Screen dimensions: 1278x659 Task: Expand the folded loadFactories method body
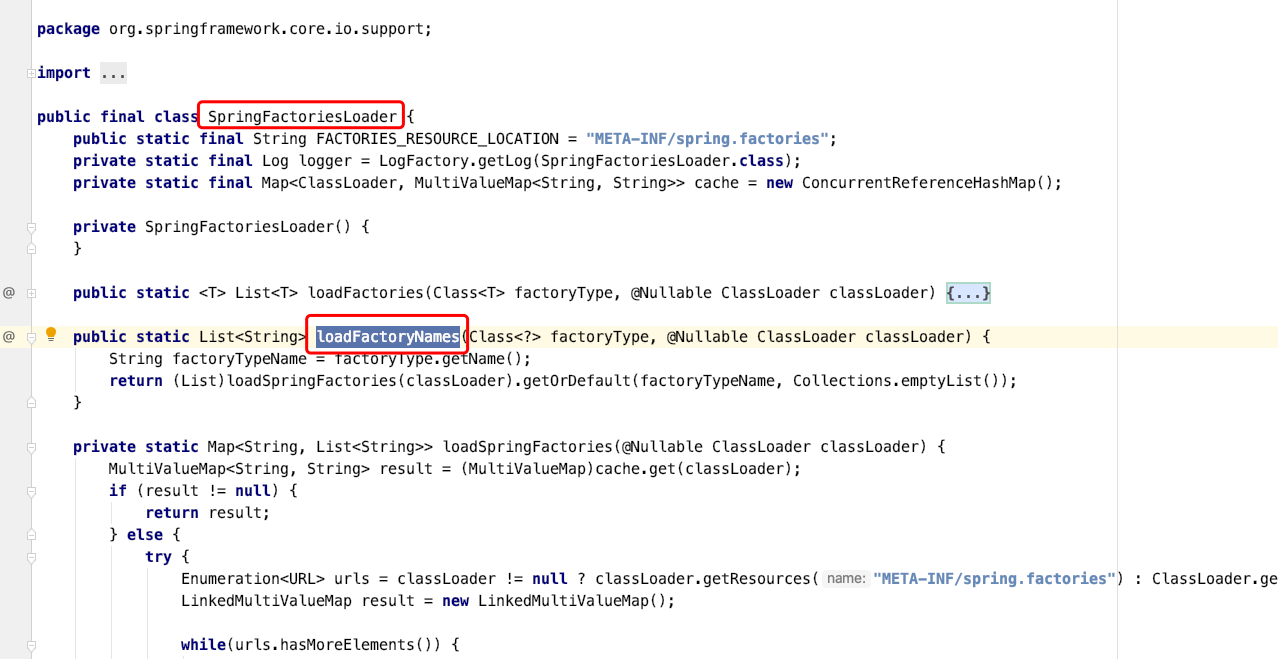pyautogui.click(x=967, y=292)
